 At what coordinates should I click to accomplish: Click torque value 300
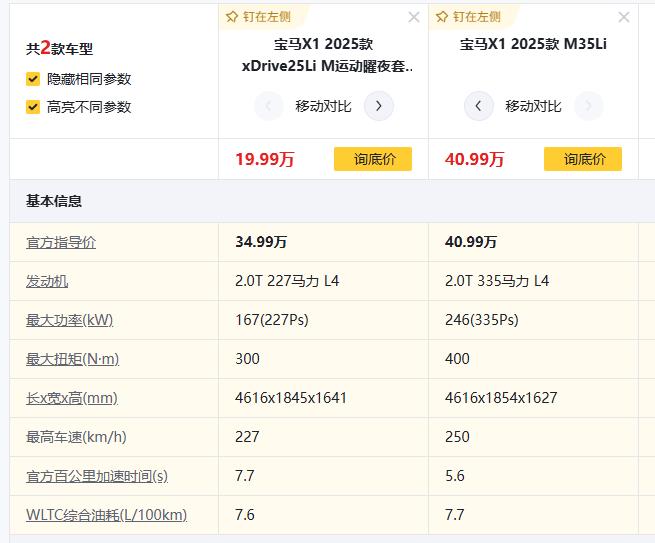point(247,359)
